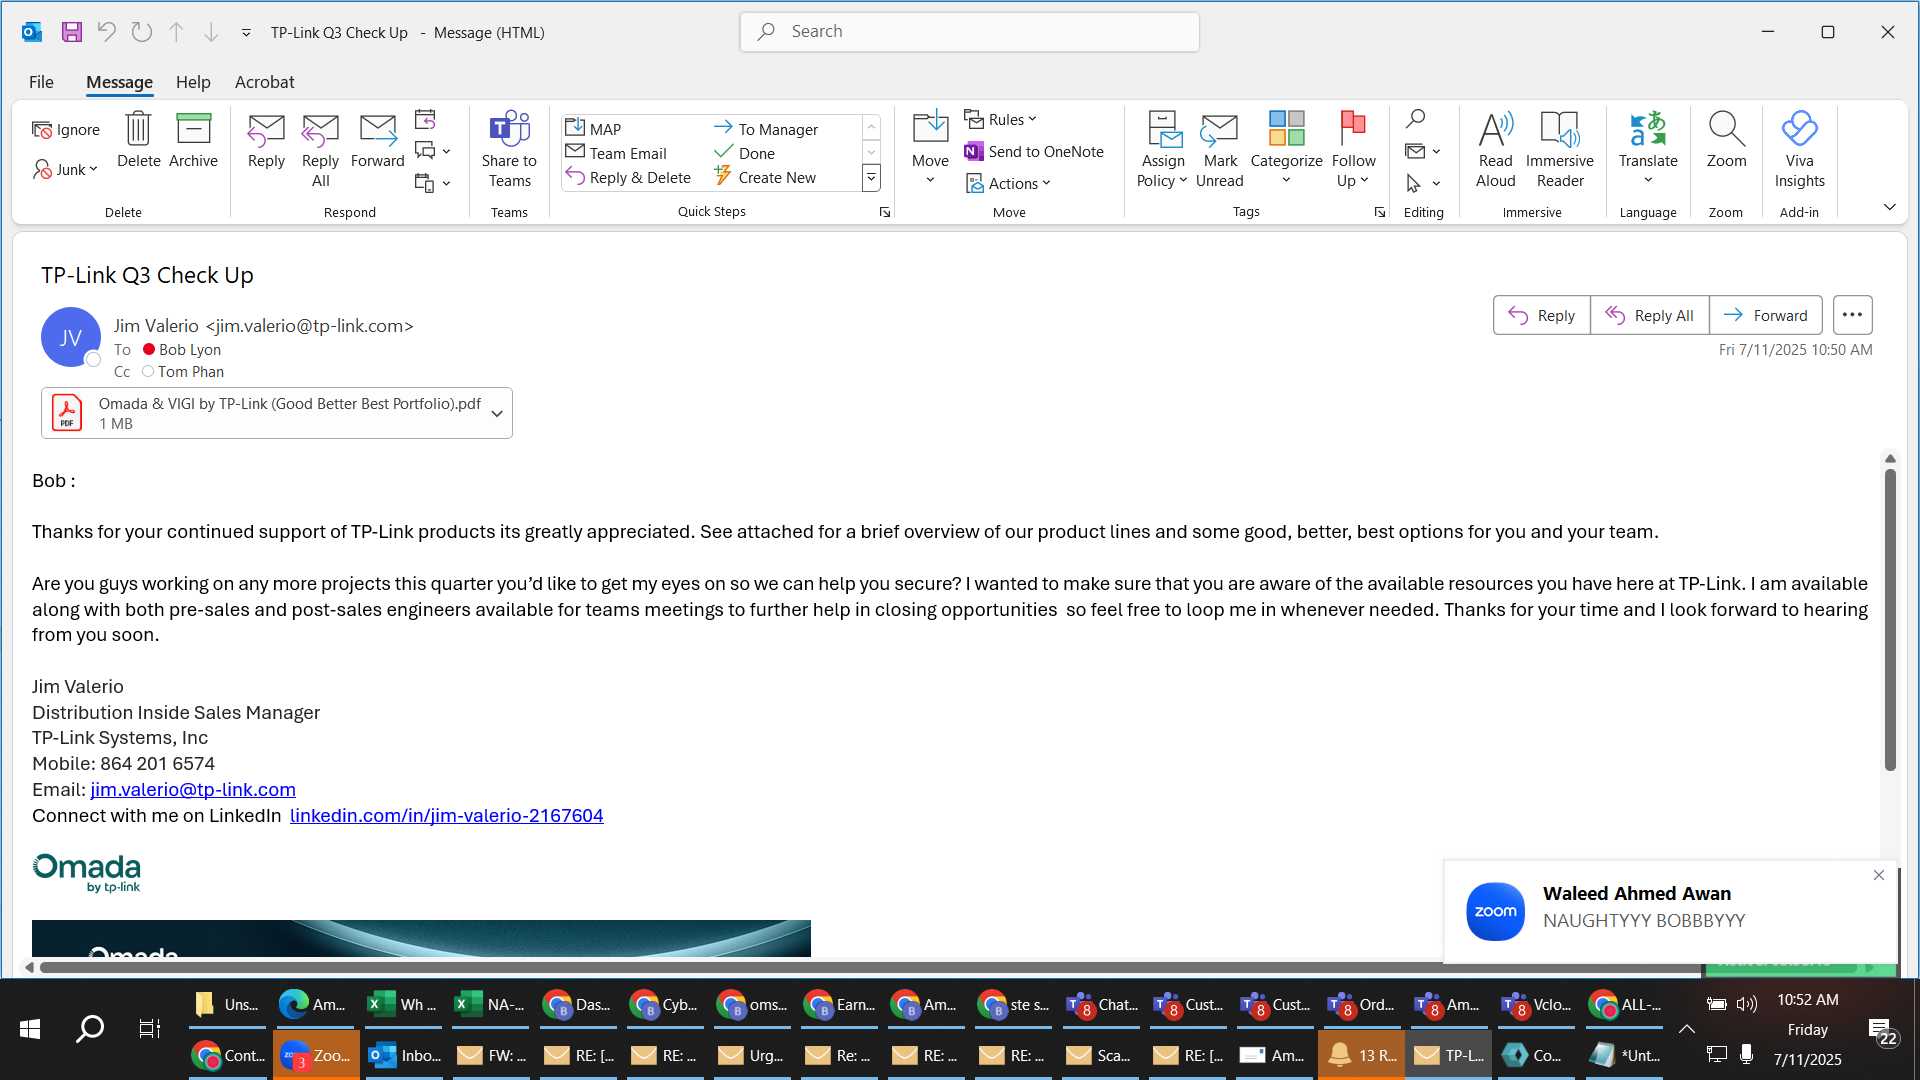Click the Save icon in title bar

click(72, 32)
